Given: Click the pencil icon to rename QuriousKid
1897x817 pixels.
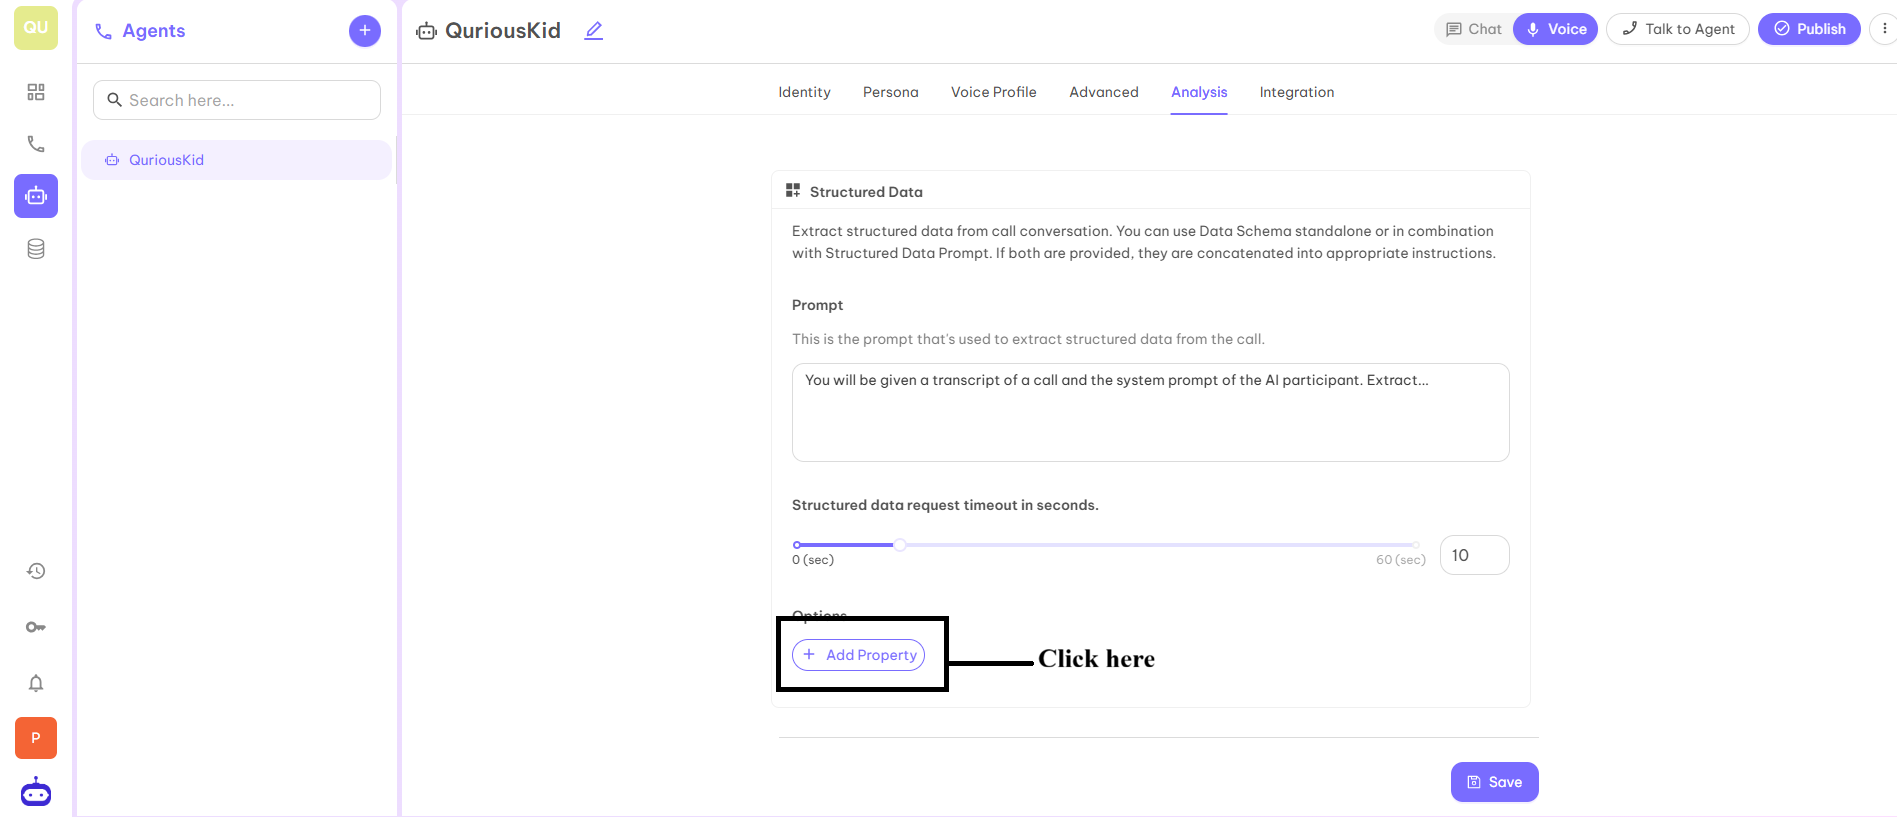Looking at the screenshot, I should click(594, 31).
